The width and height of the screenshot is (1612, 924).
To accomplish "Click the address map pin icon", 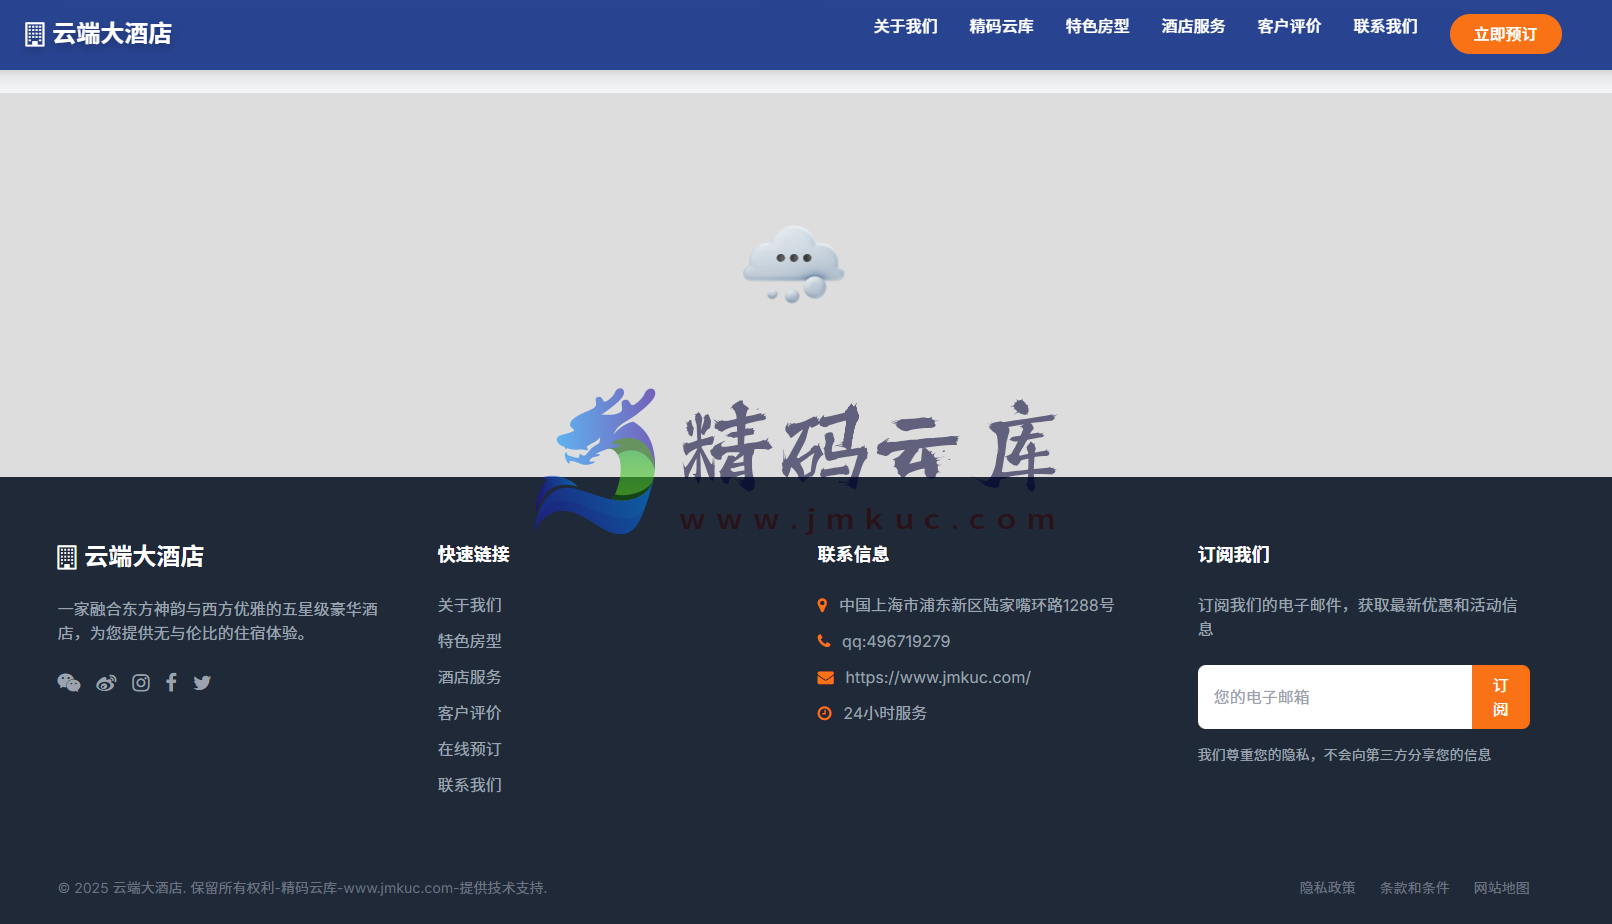I will (822, 605).
